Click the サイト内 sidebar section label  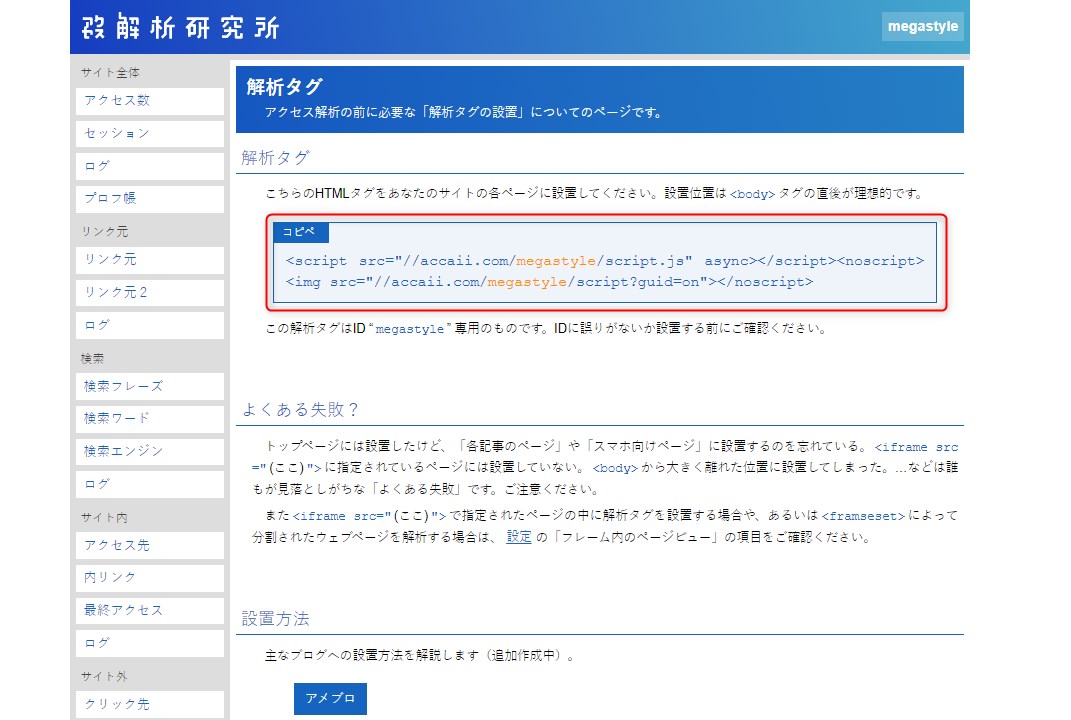[104, 517]
